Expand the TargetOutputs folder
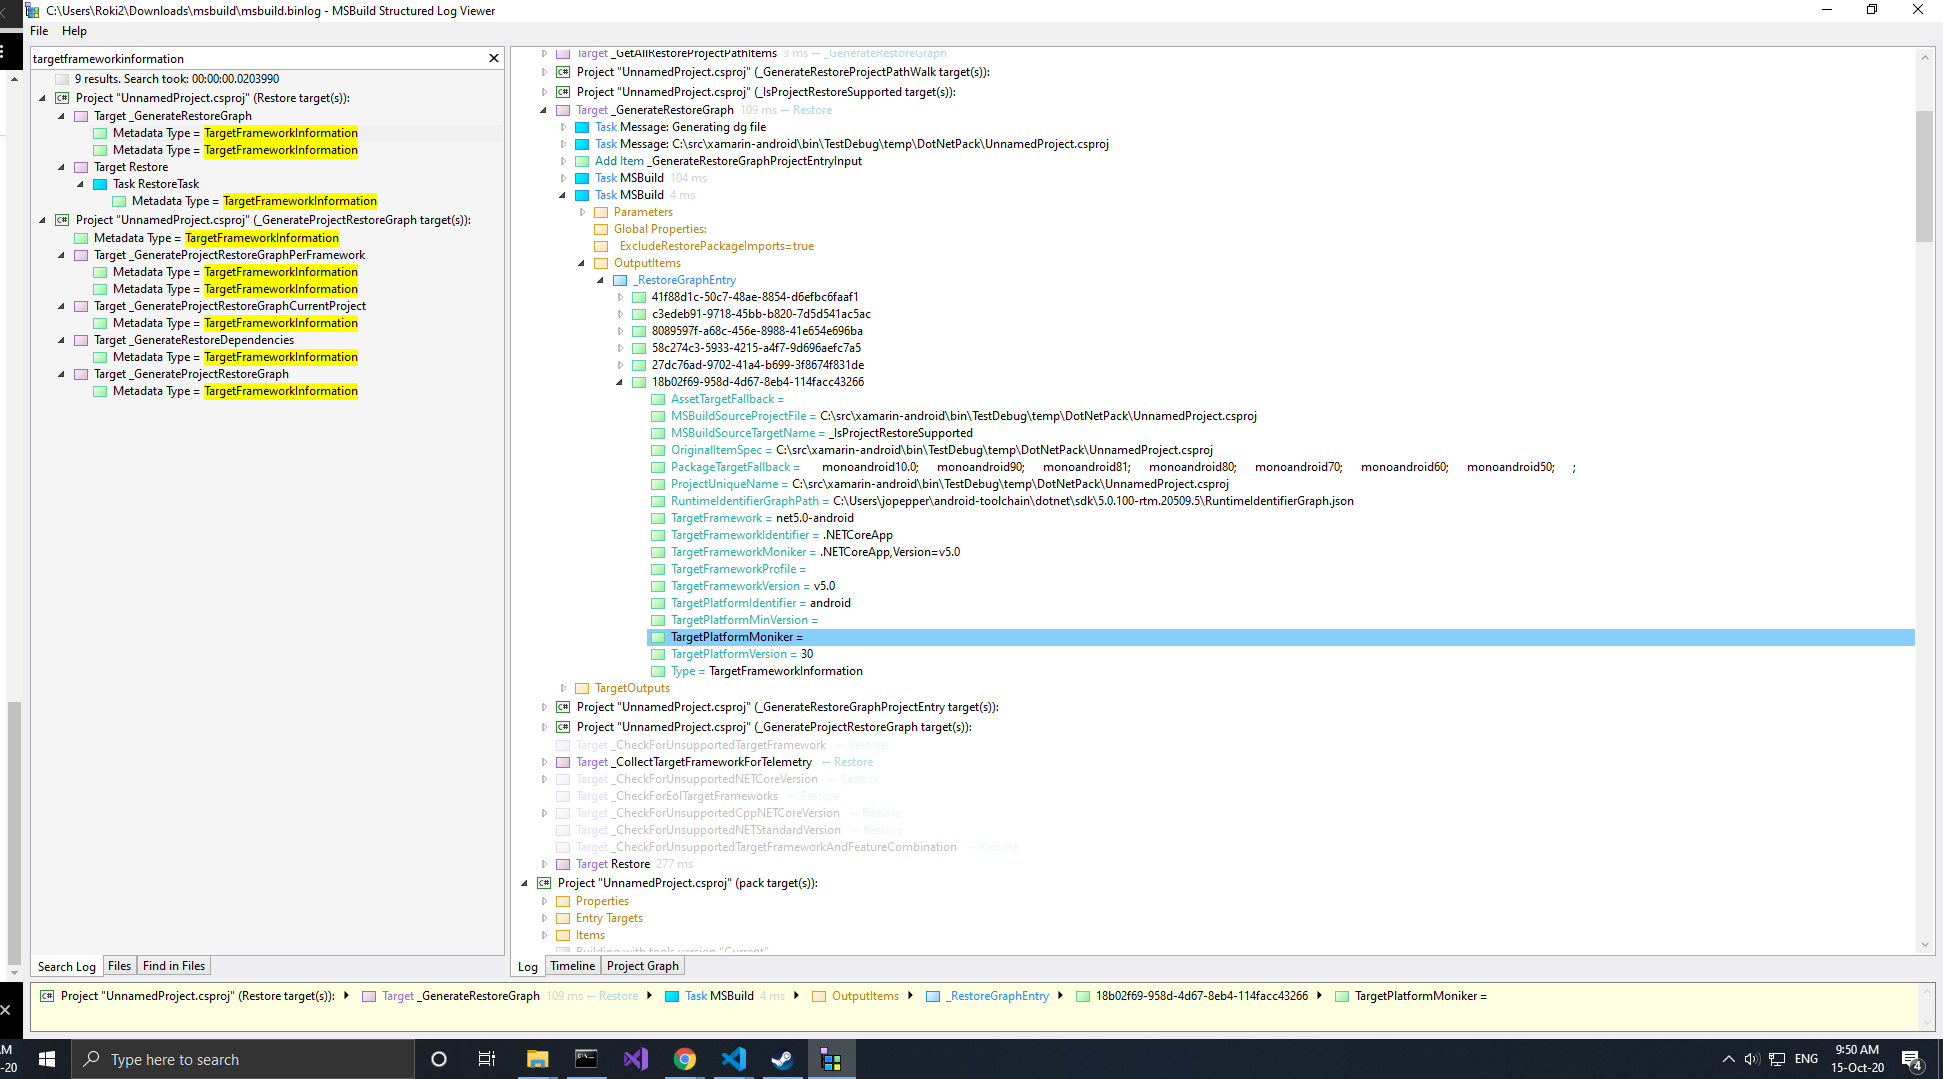 (563, 688)
